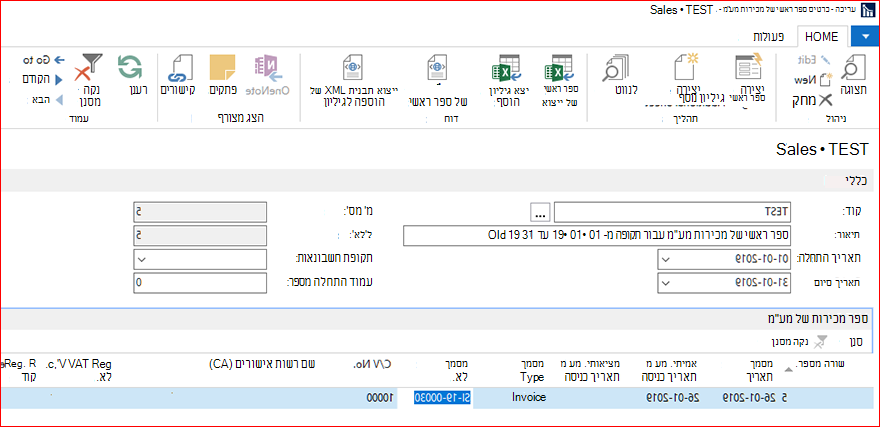Click נקה מסנן clear filter ribbon icon

[x=89, y=68]
